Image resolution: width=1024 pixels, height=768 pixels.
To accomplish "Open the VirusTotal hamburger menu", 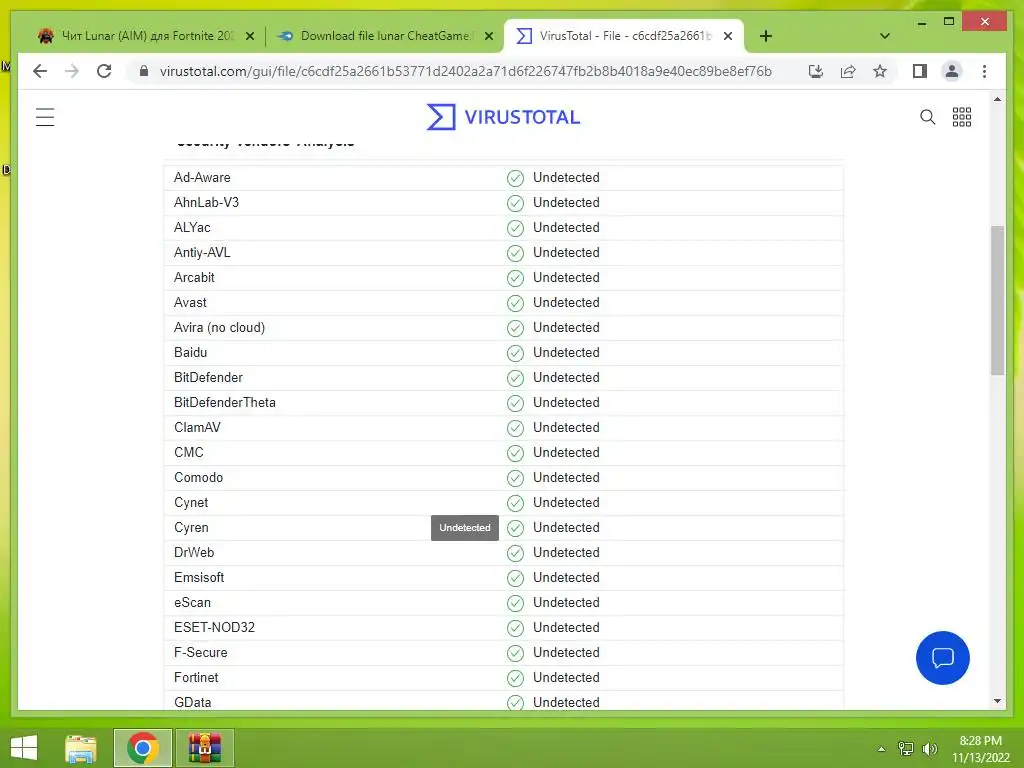I will click(x=45, y=117).
